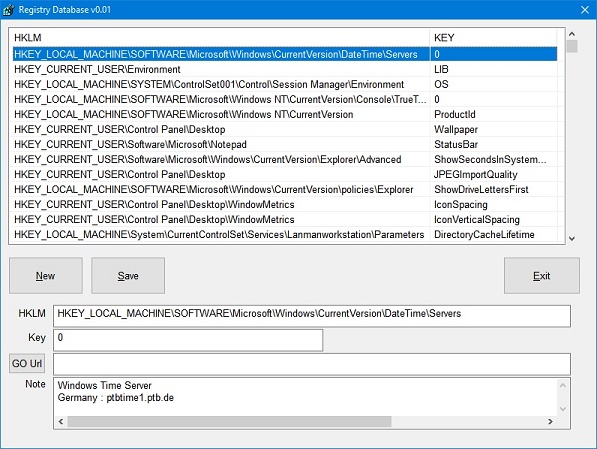Select the DateTime\Servers registry row
Image resolution: width=597 pixels, height=449 pixels.
285,54
